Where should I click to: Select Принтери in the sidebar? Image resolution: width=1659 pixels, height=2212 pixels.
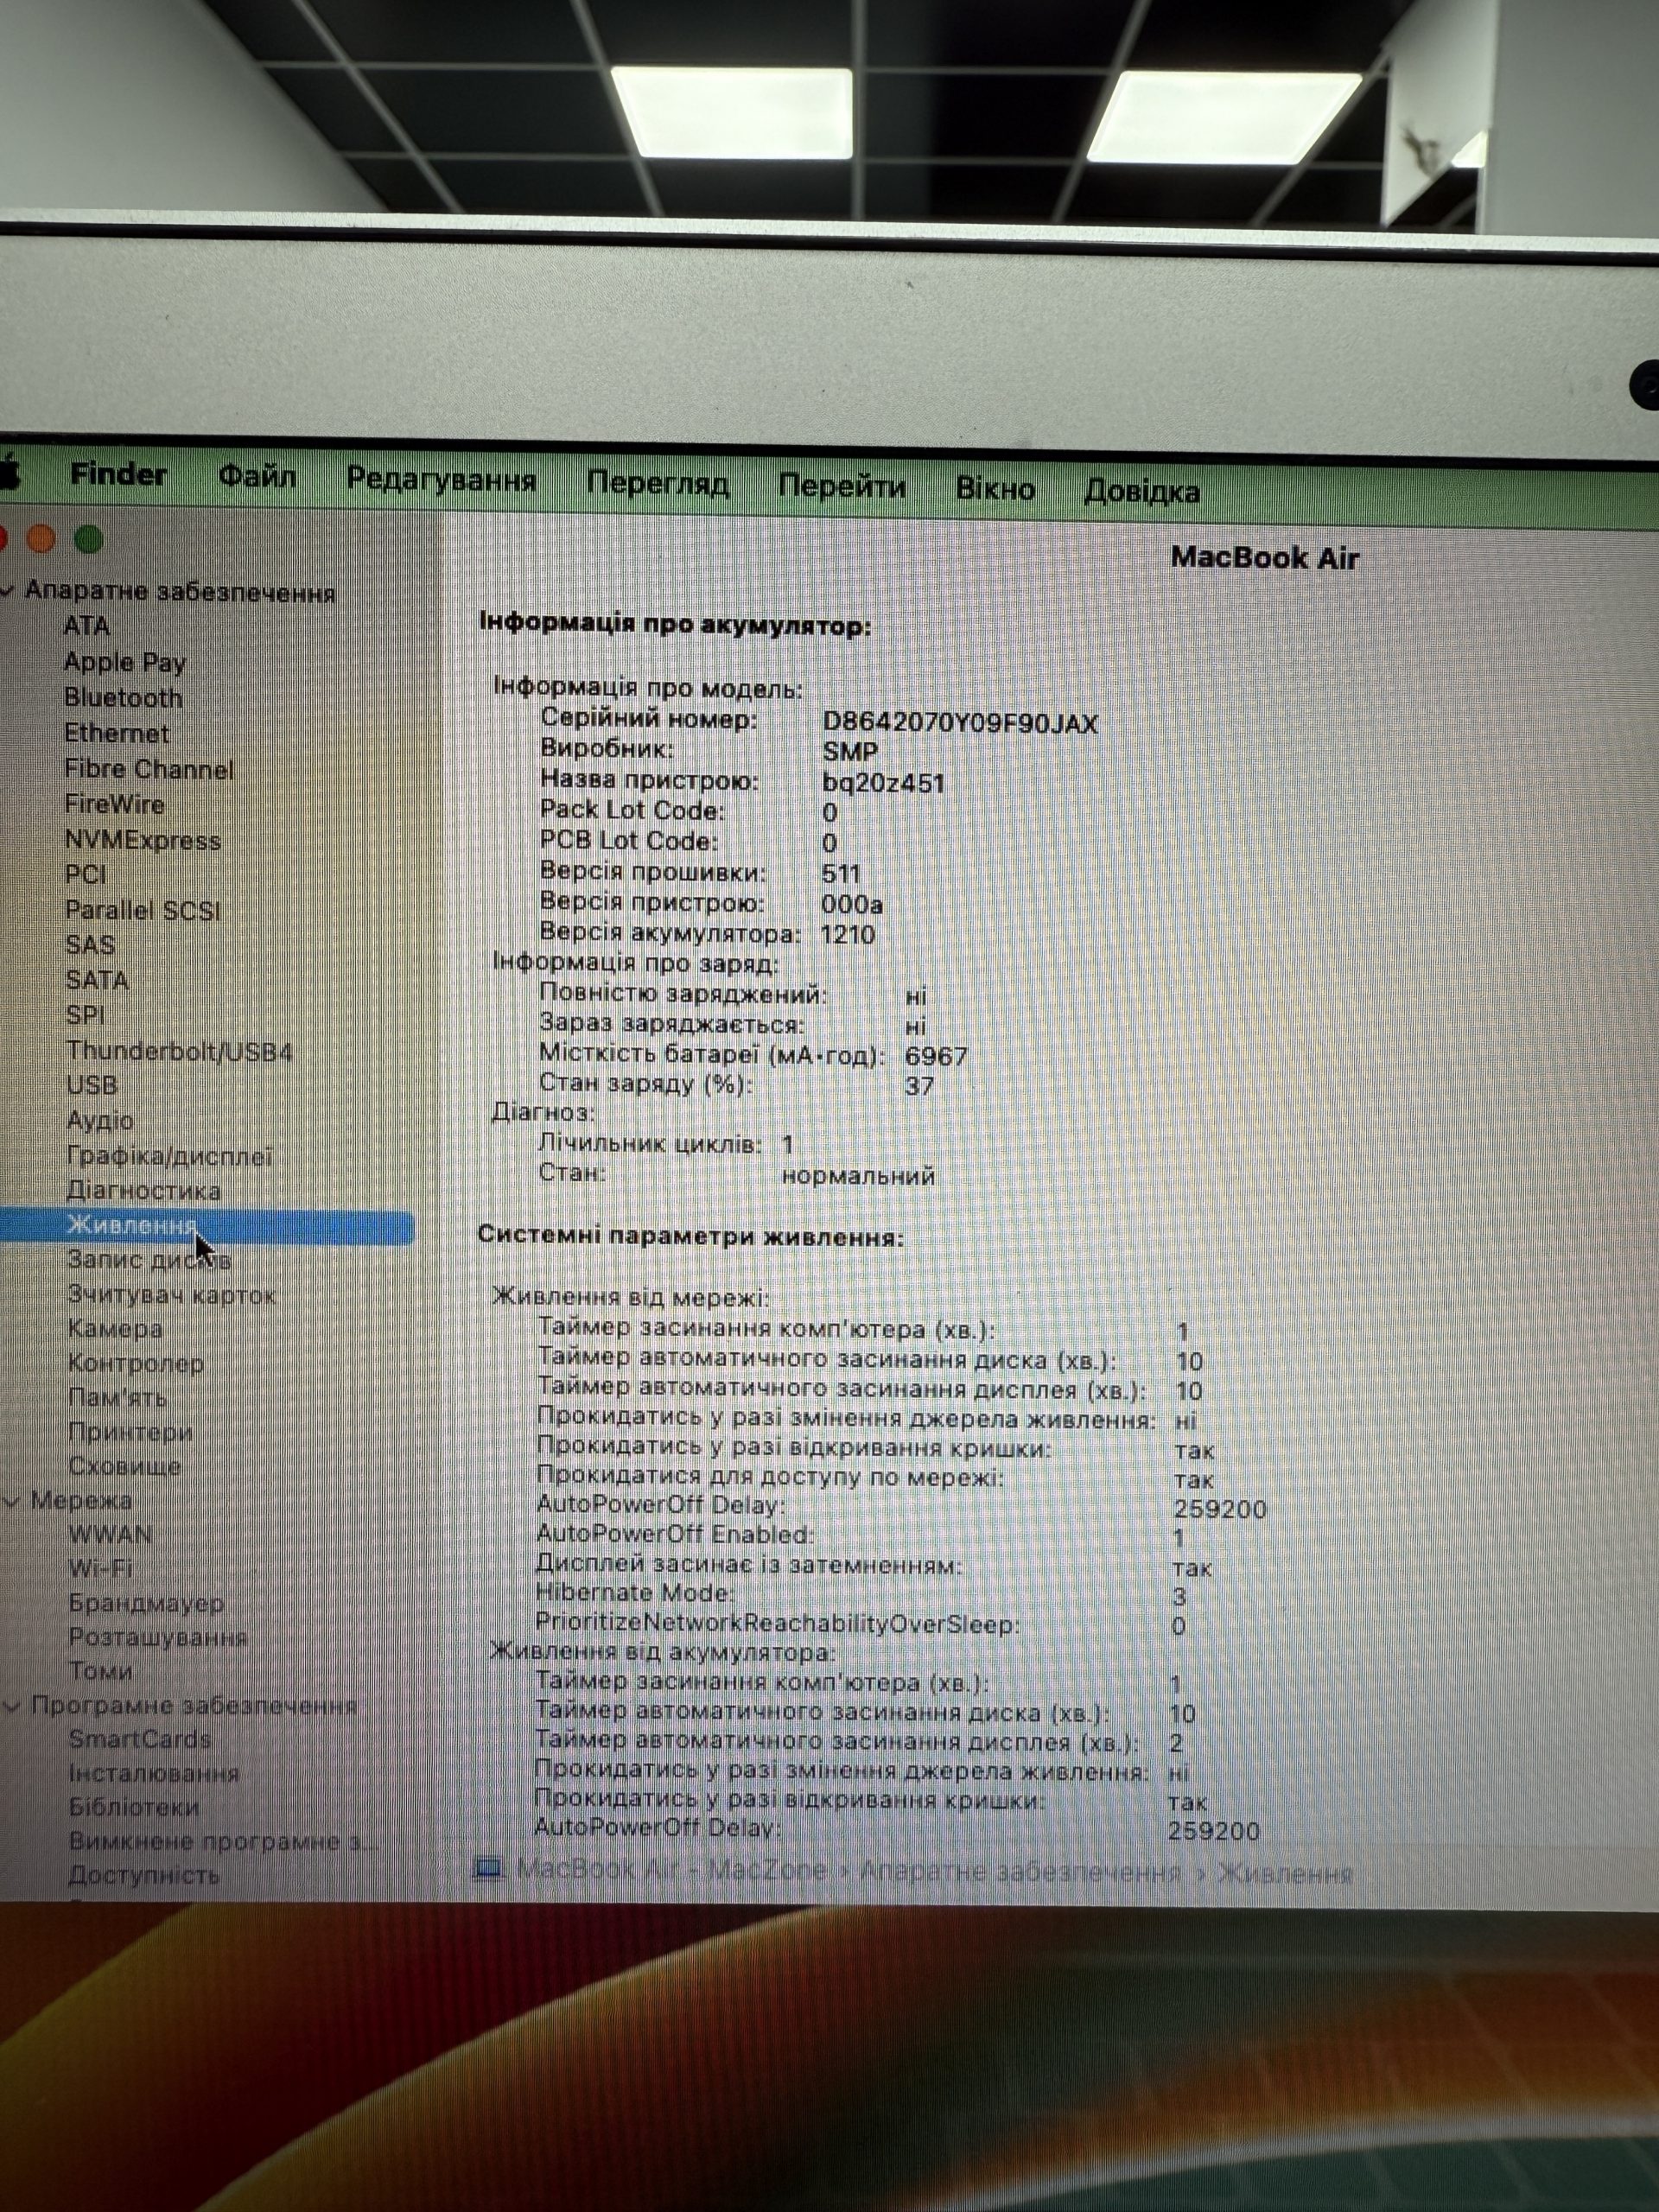(130, 1432)
